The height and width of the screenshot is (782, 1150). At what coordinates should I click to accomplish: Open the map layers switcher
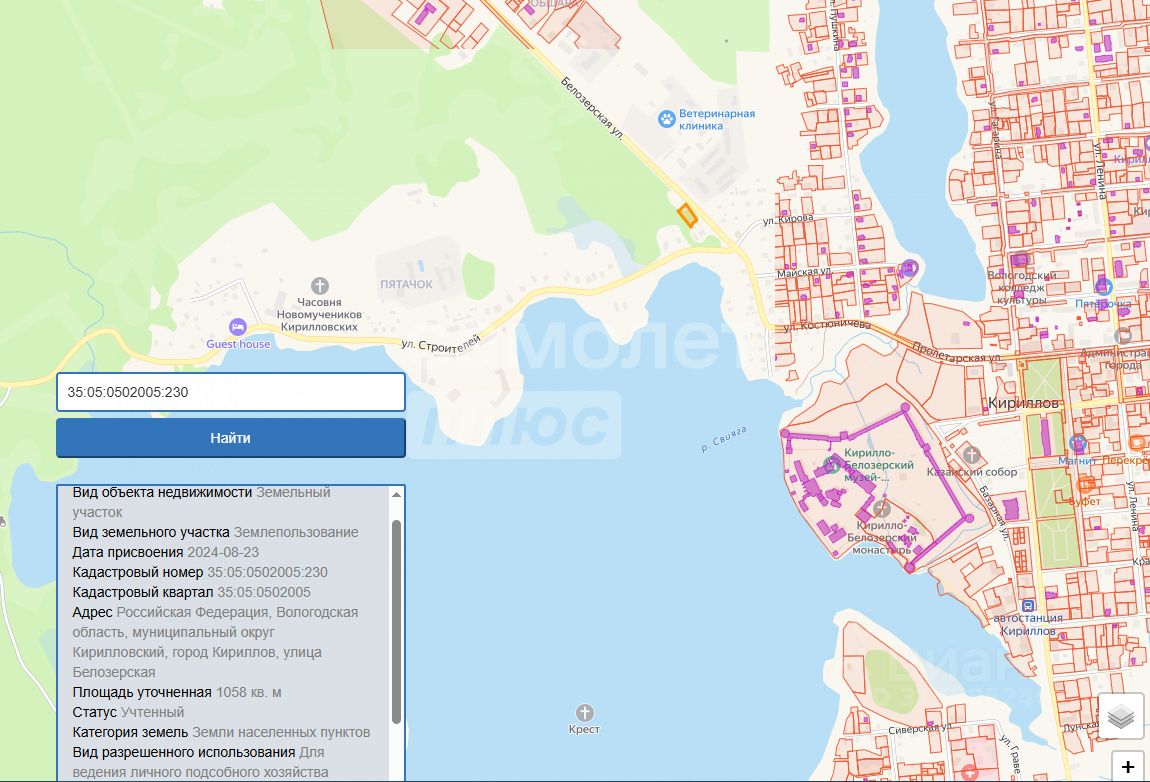click(x=1121, y=716)
